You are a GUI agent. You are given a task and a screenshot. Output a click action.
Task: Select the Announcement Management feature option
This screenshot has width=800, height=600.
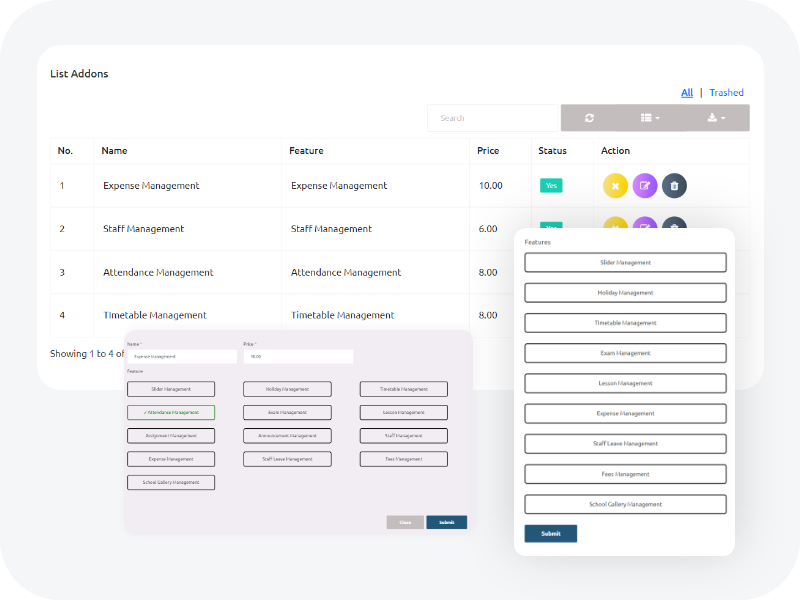[287, 436]
